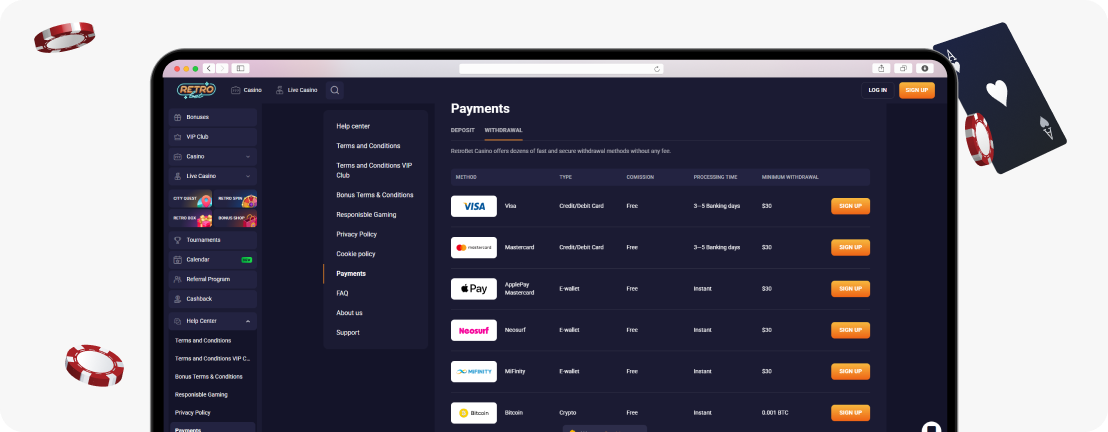Click the browser tabs overview icon
1108x432 pixels.
[x=903, y=69]
